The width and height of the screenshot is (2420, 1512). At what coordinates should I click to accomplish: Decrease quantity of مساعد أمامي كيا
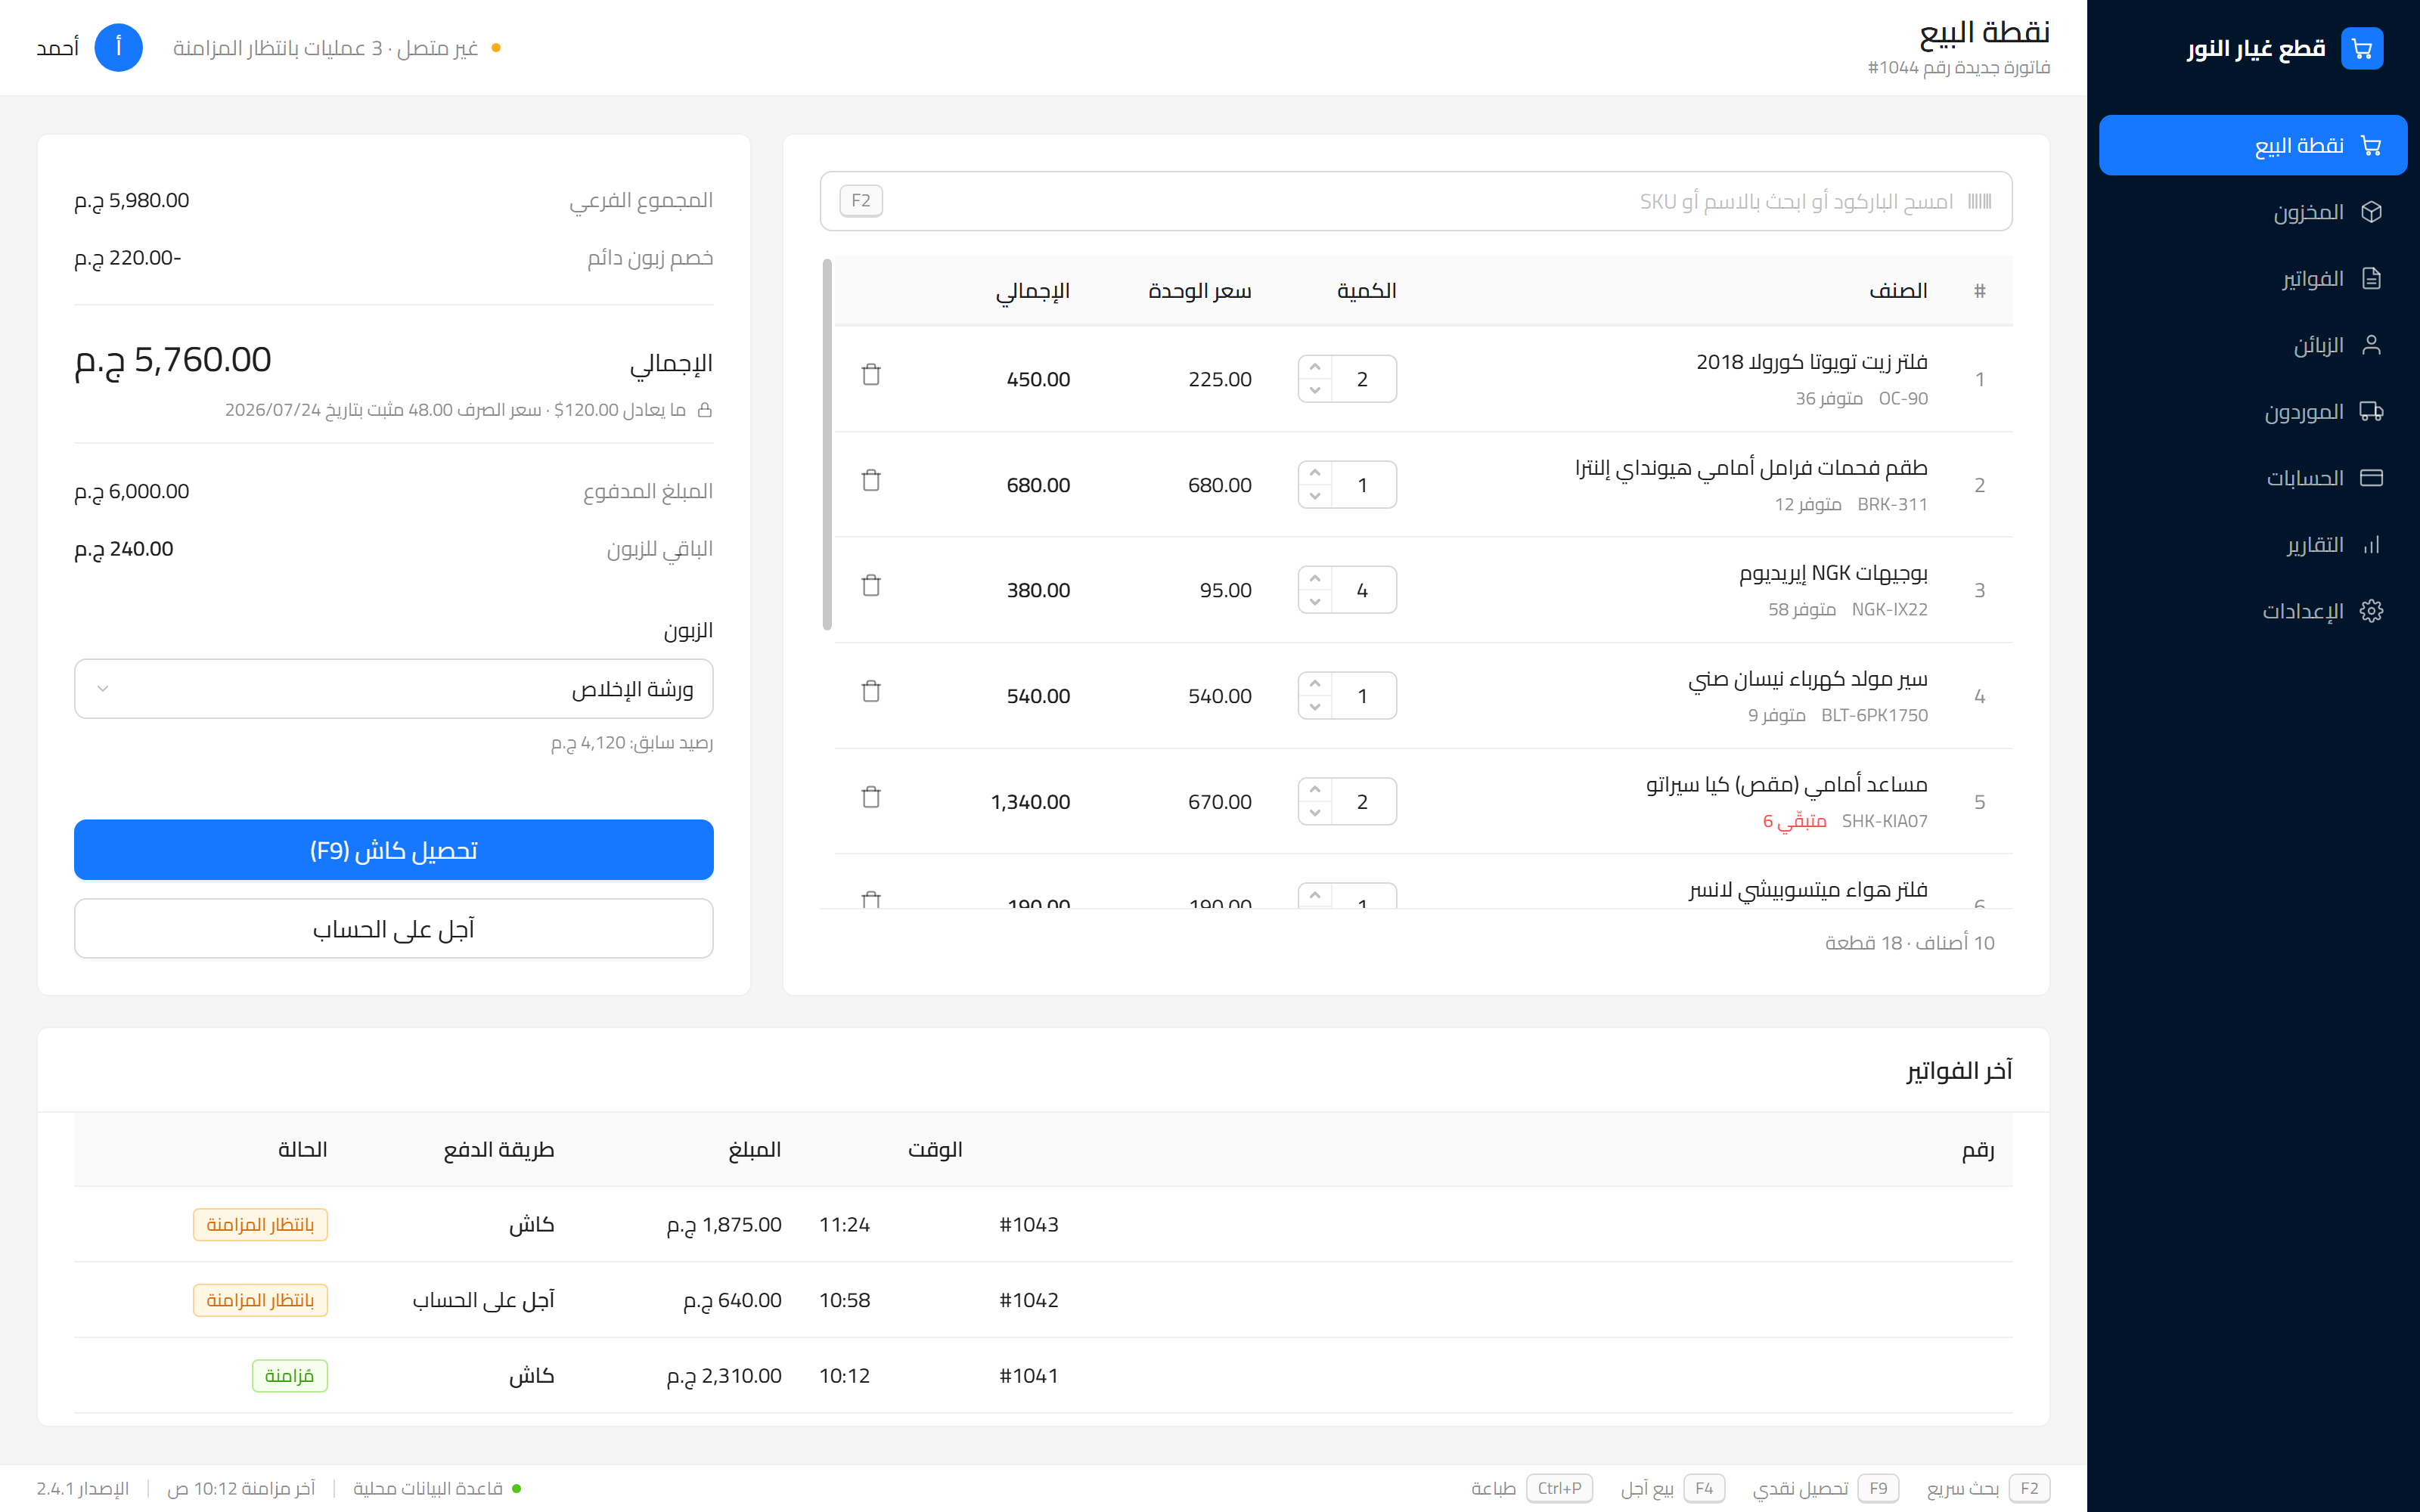tap(1315, 813)
